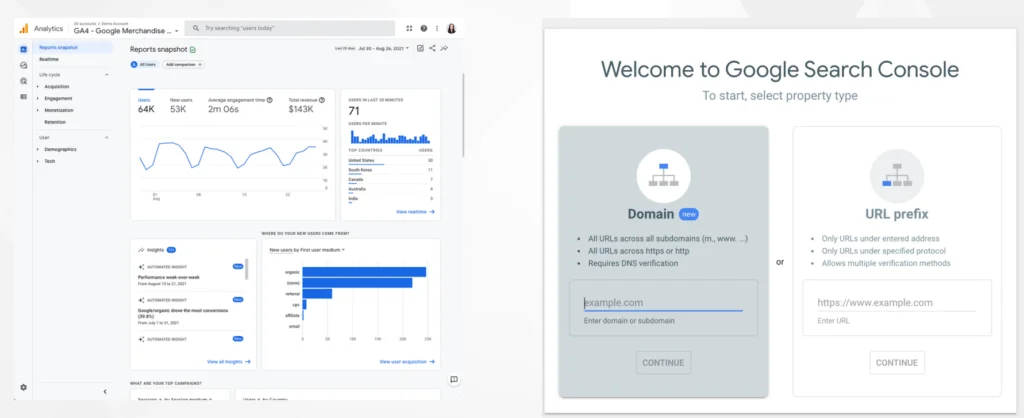Open the Insights sparkline icon in the toolbar
The width and height of the screenshot is (1024, 418).
tap(444, 48)
